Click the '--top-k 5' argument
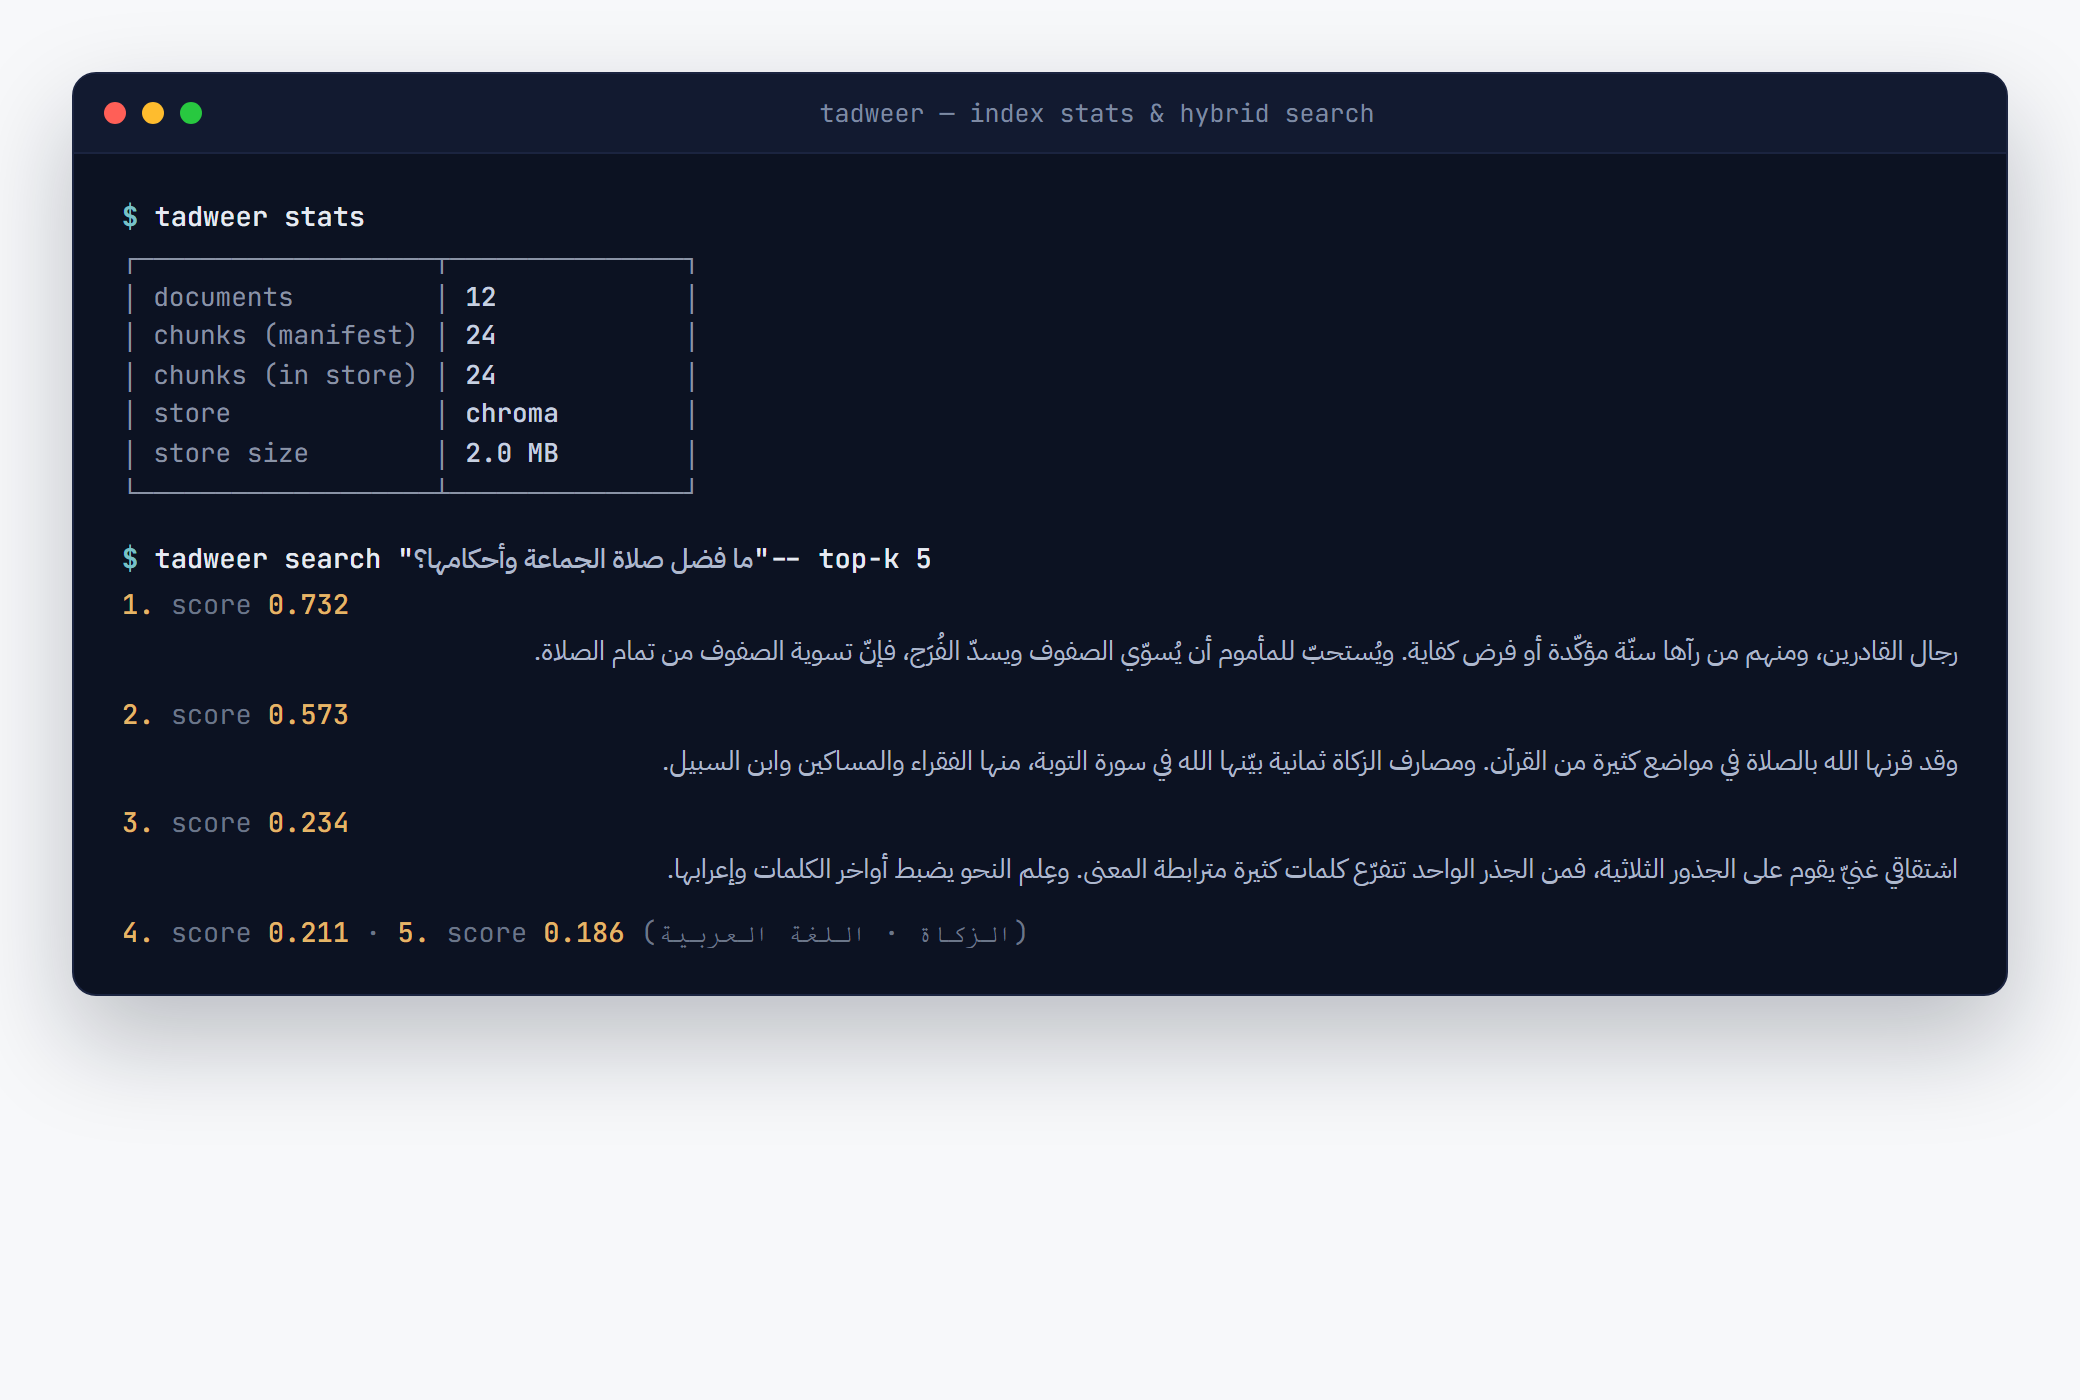The width and height of the screenshot is (2080, 1400). pyautogui.click(x=852, y=559)
